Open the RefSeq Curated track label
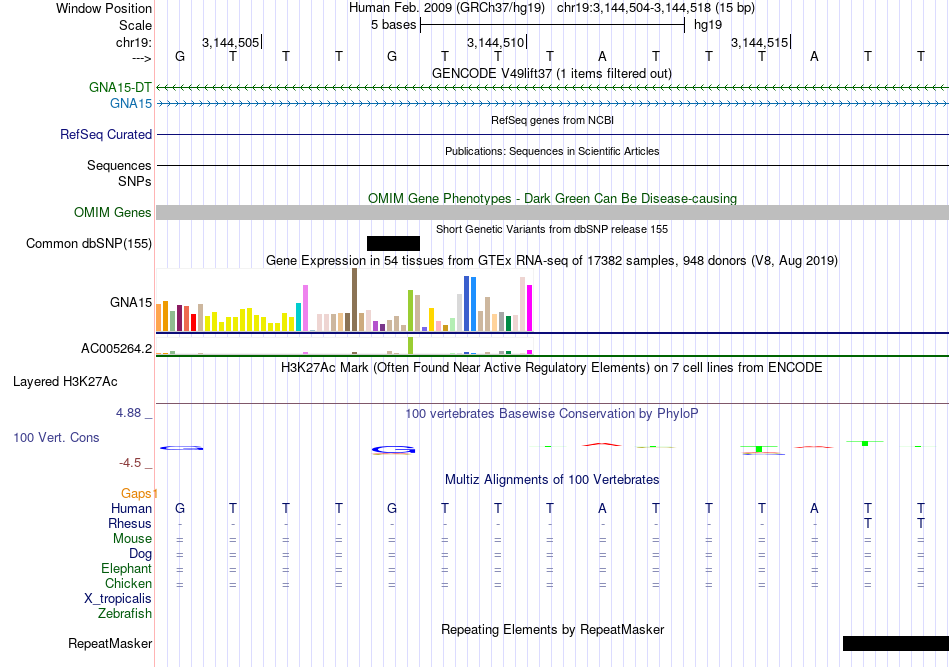Screen dimensions: 950x667 (106, 134)
